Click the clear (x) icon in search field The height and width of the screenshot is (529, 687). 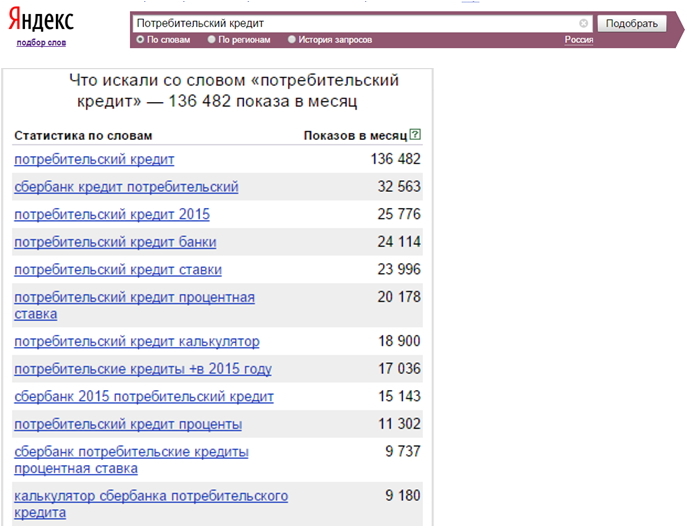click(584, 23)
